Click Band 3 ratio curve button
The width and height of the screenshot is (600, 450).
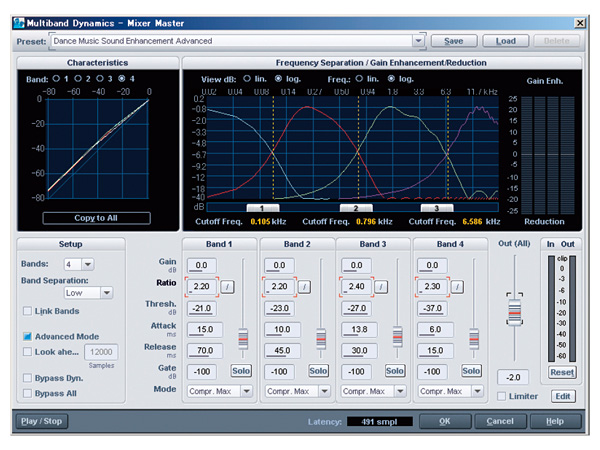(381, 287)
